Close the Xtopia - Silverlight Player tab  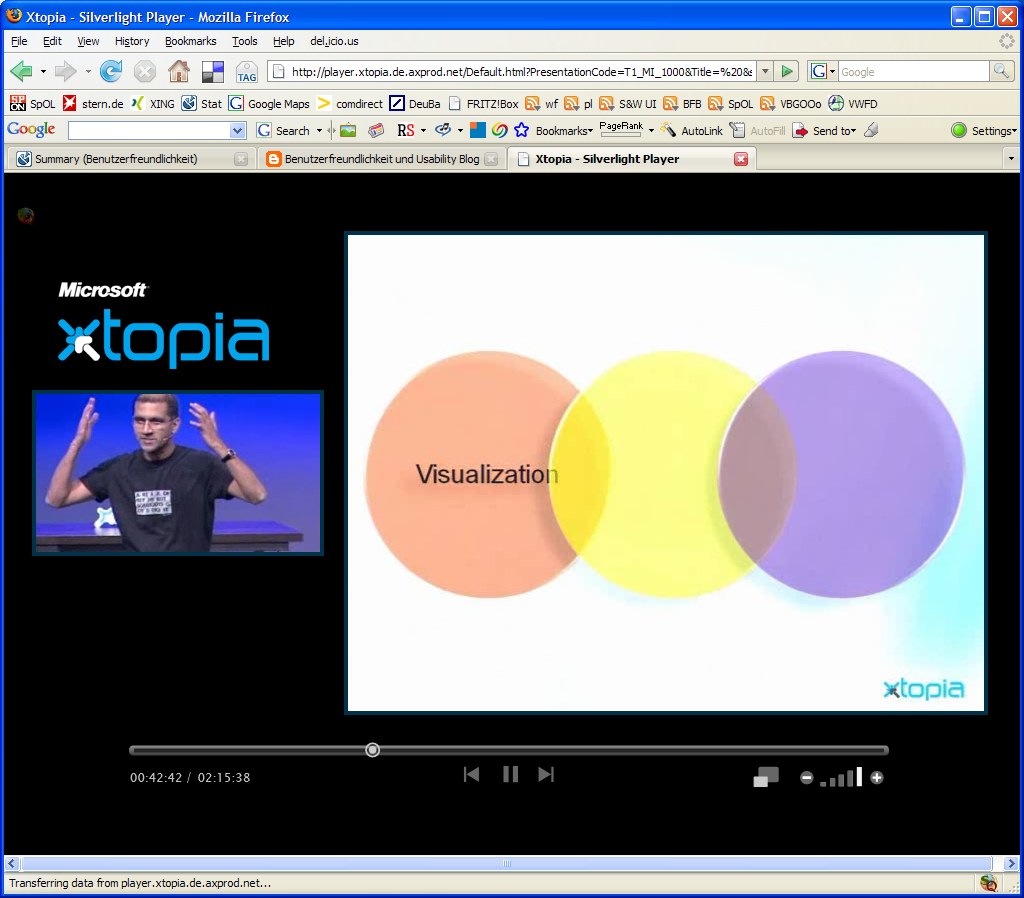(741, 159)
